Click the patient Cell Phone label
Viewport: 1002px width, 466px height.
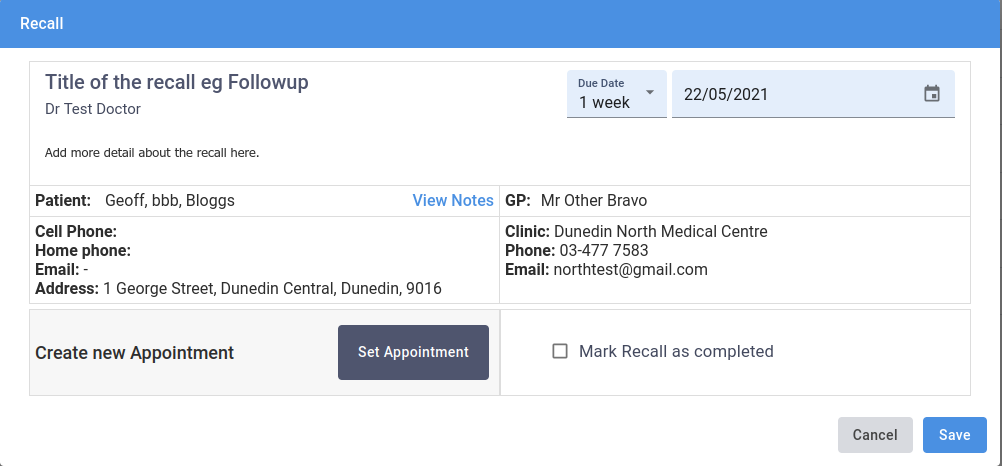(76, 232)
